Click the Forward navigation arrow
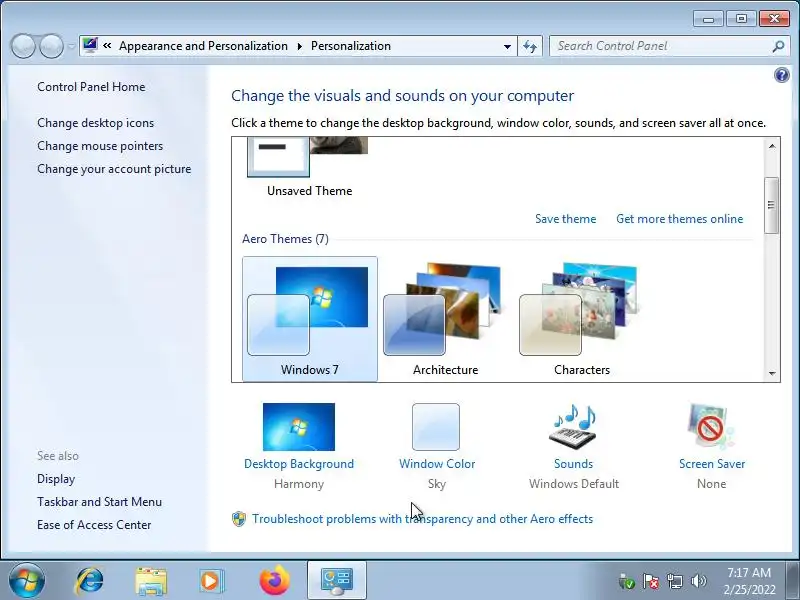 click(51, 46)
